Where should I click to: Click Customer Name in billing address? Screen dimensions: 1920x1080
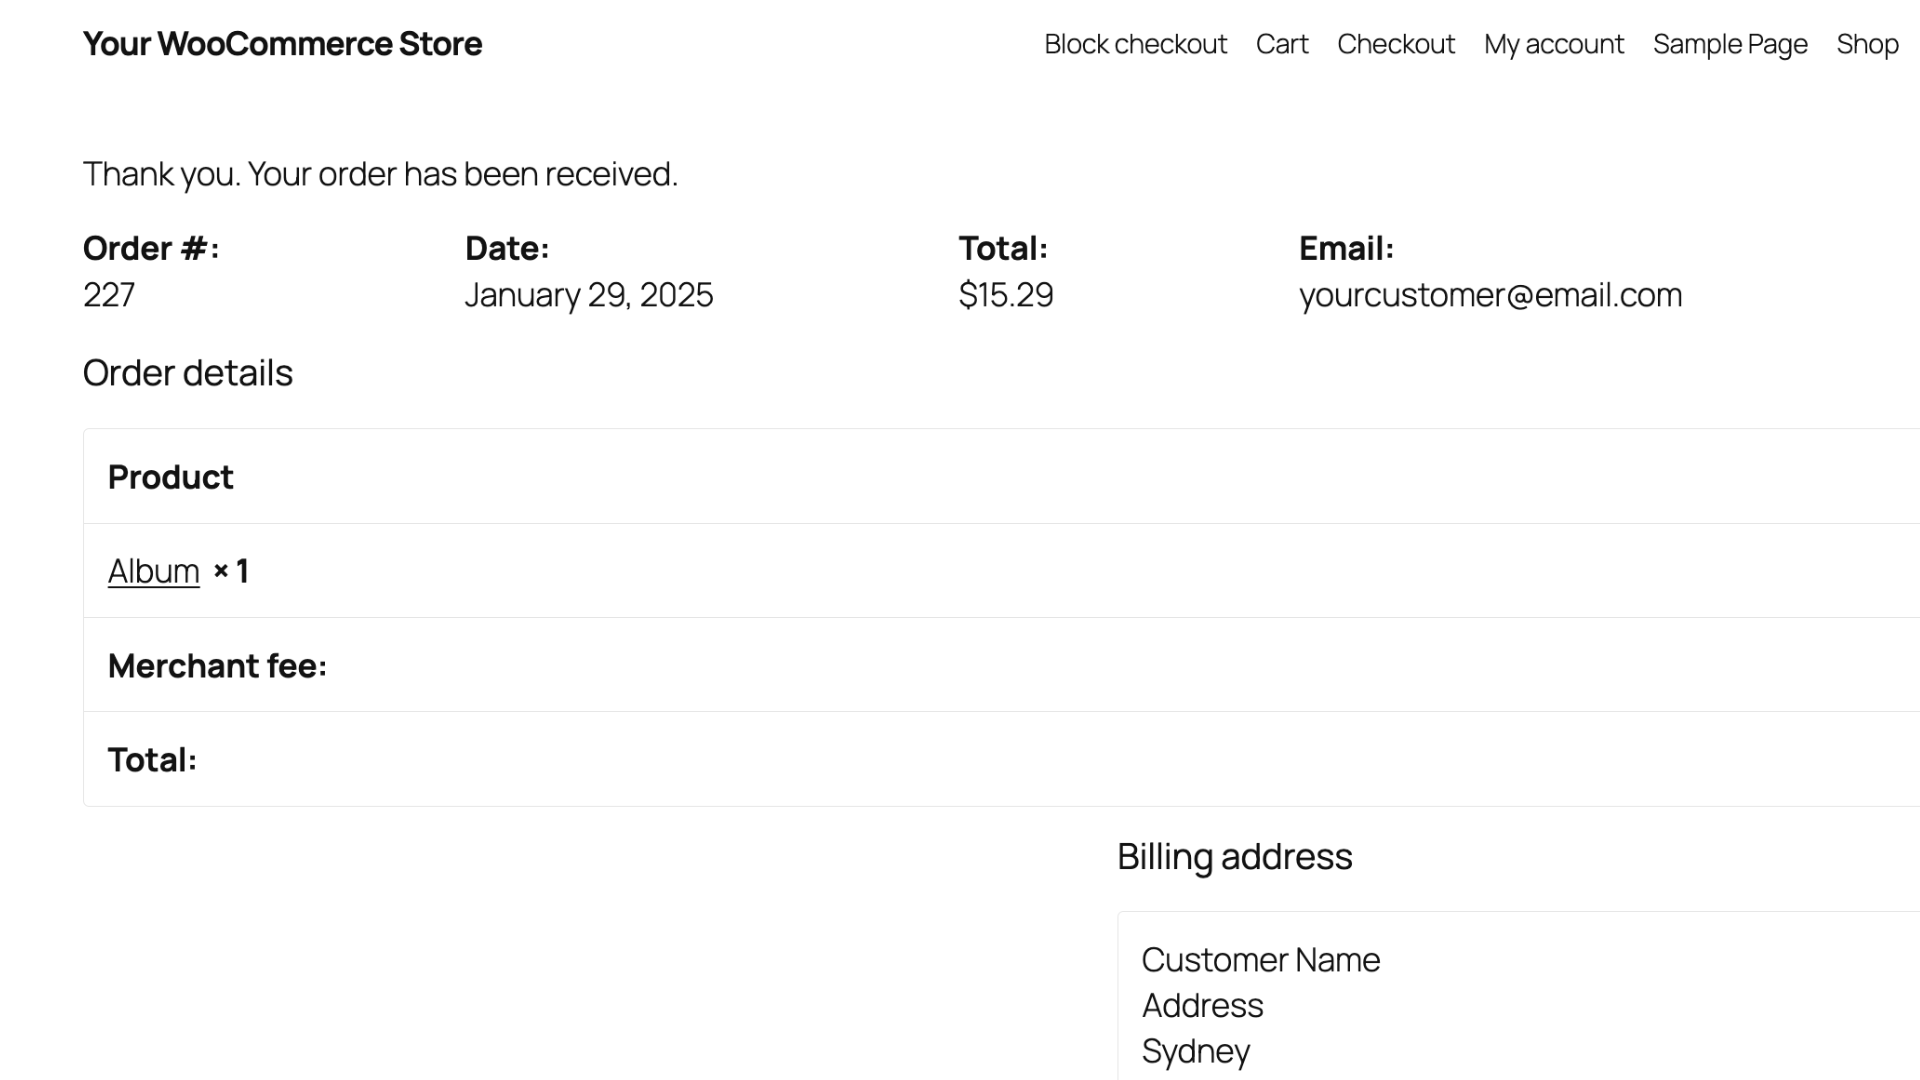(x=1260, y=960)
